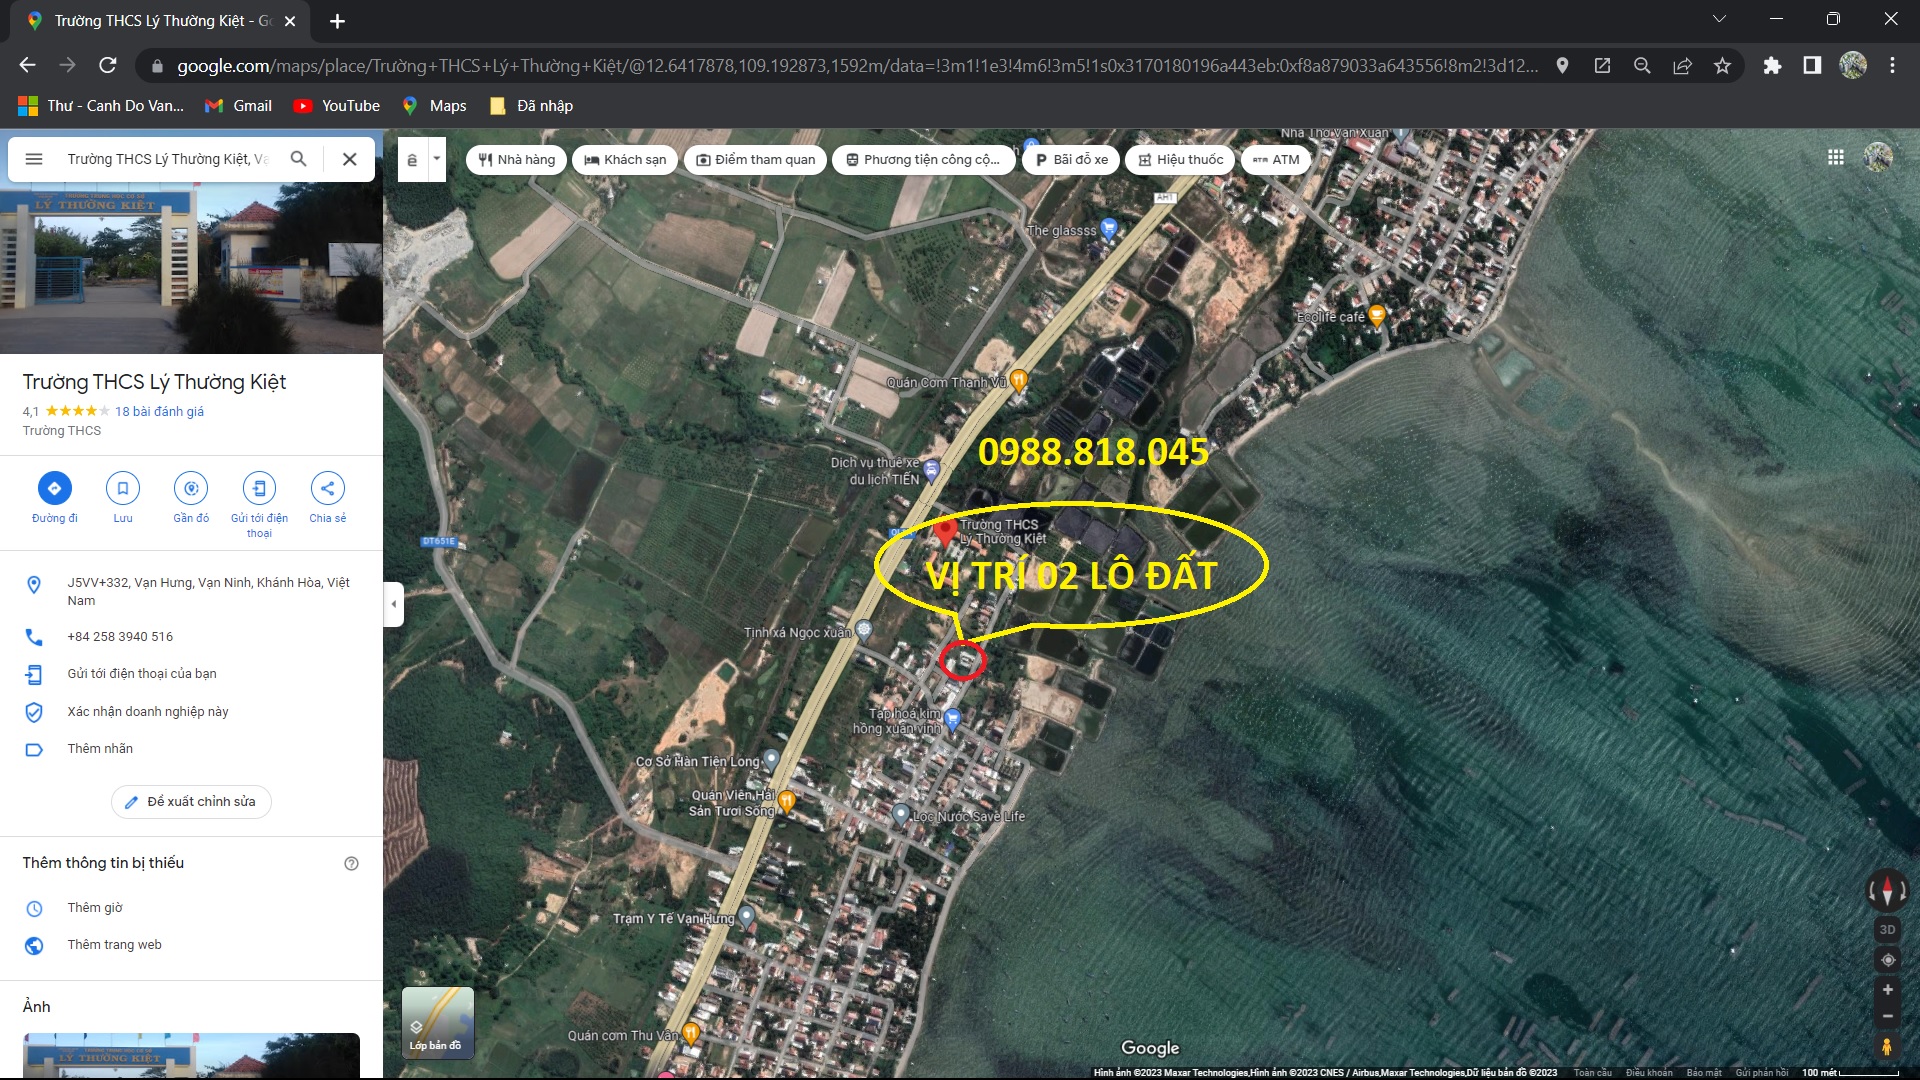Viewport: 1920px width, 1080px height.
Task: Open the hamburger menu in search box
Action: [34, 159]
